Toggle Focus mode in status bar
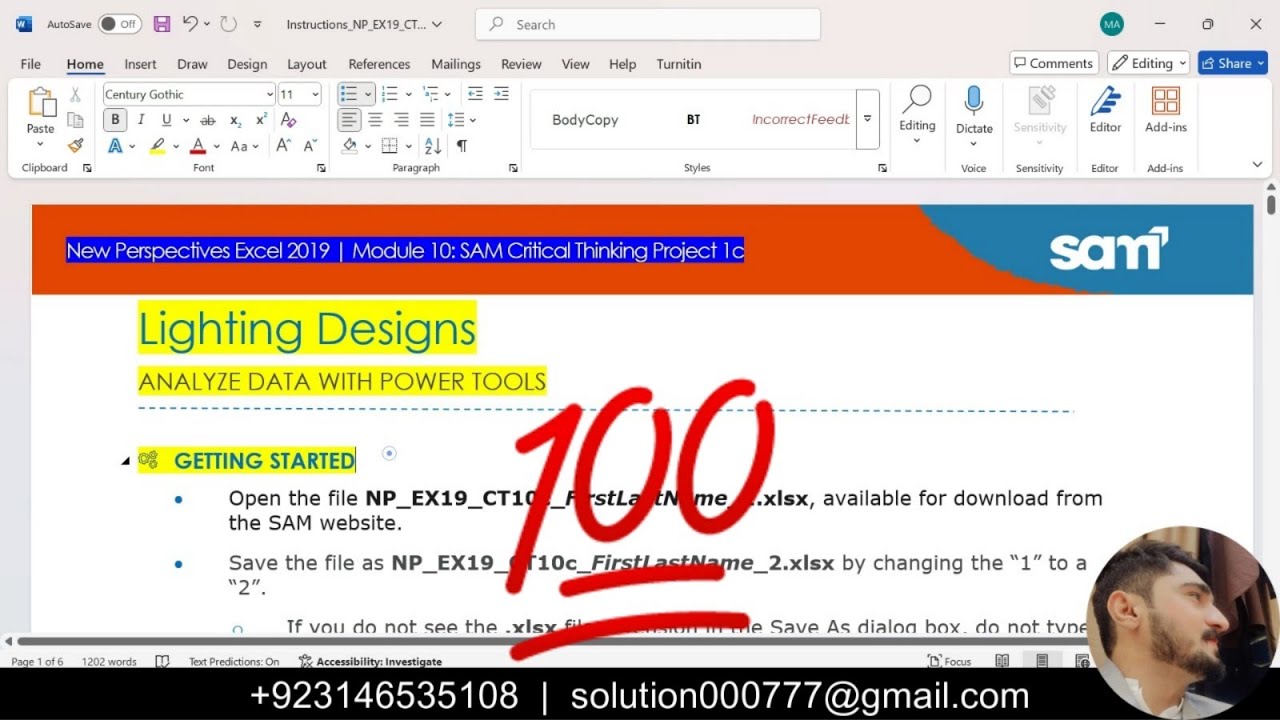 click(949, 661)
